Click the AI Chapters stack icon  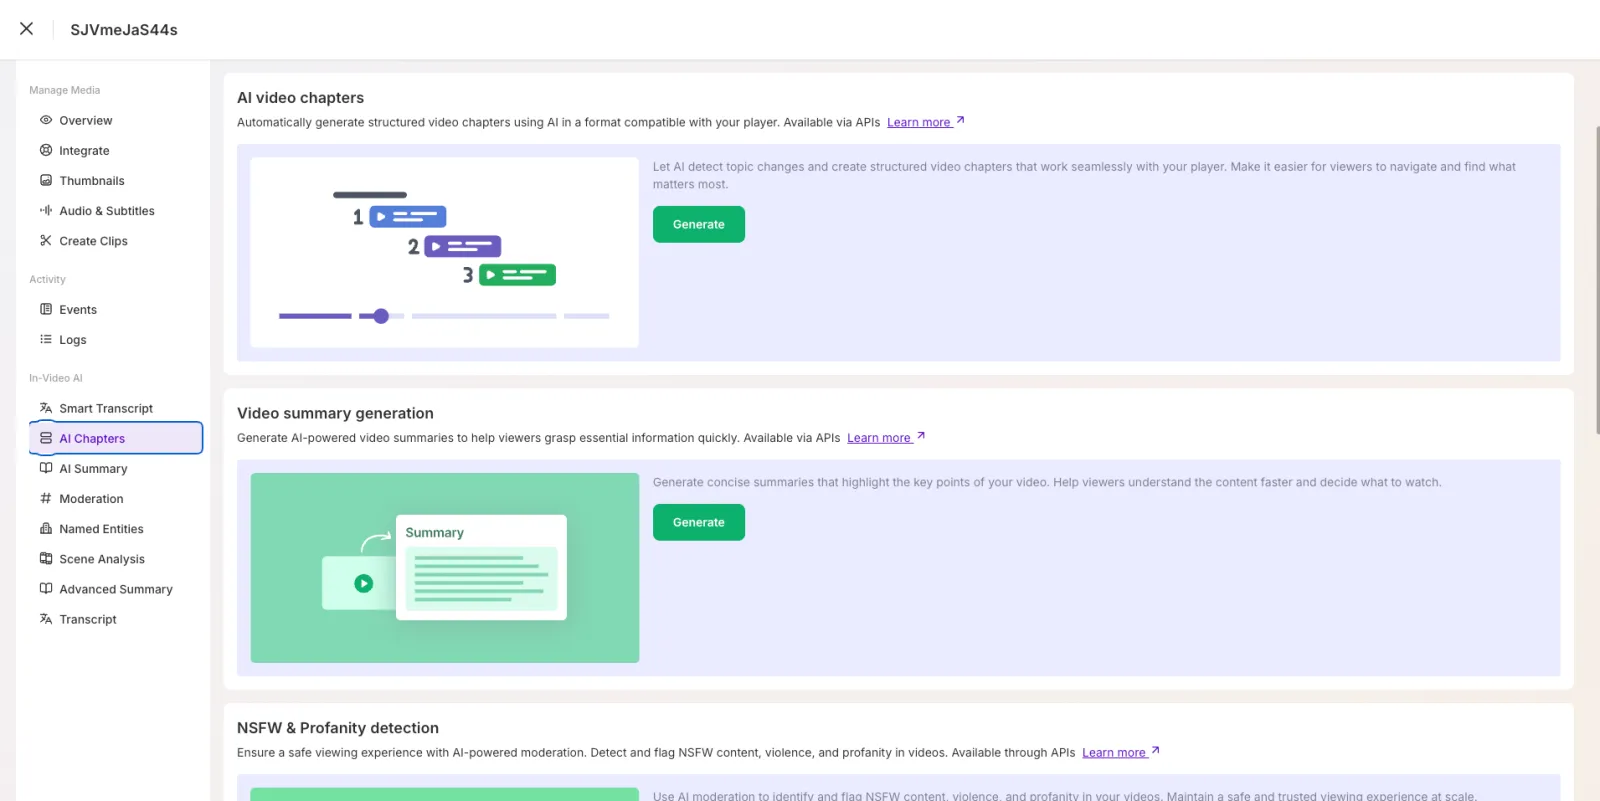(46, 438)
